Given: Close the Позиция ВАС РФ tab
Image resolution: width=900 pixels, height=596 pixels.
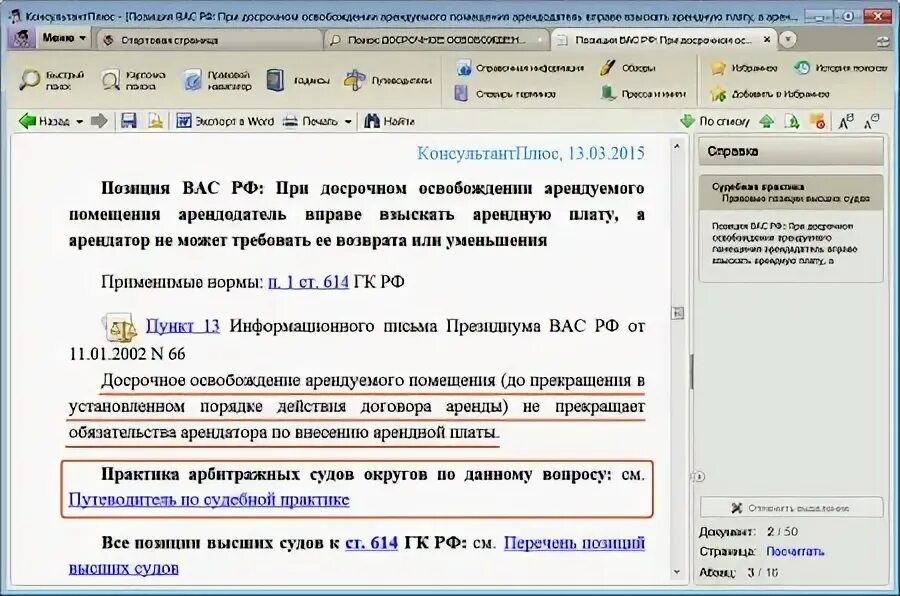Looking at the screenshot, I should click(767, 40).
